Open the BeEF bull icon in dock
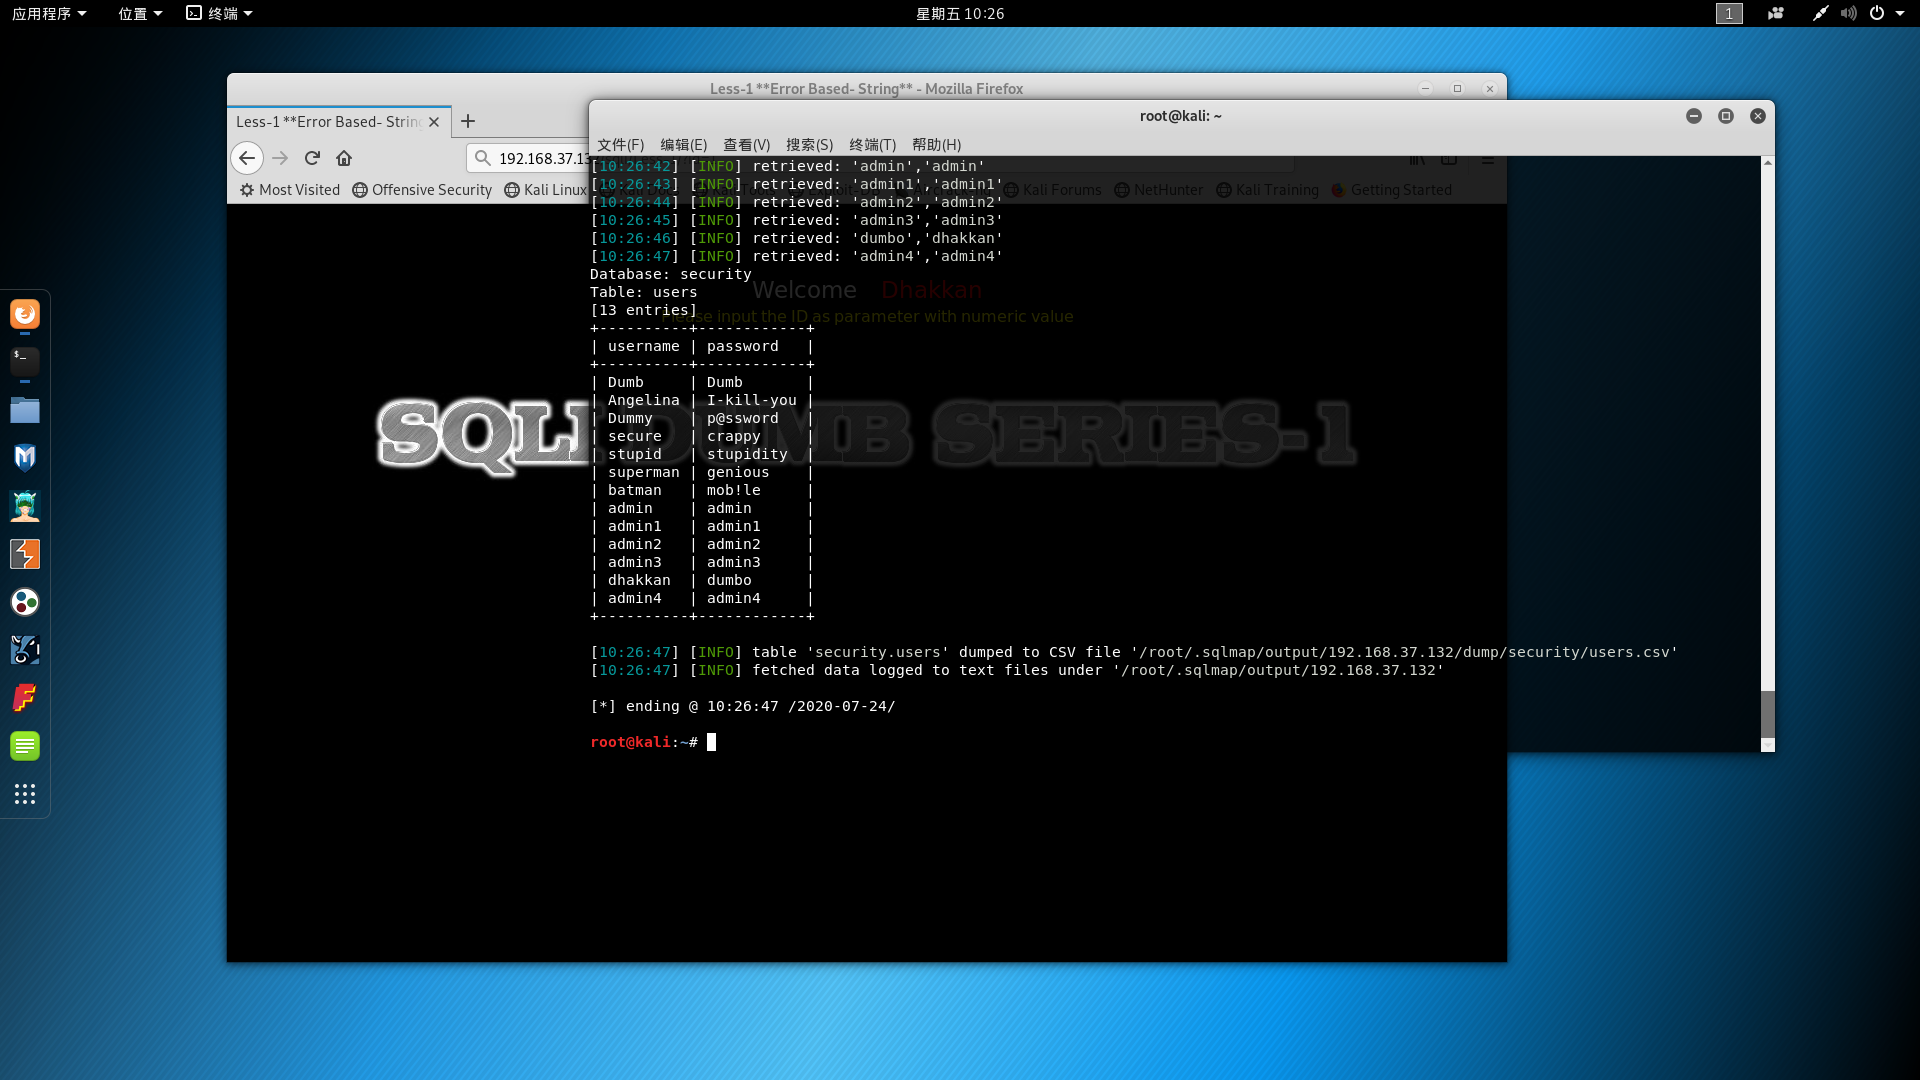This screenshot has height=1080, width=1920. [x=25, y=650]
